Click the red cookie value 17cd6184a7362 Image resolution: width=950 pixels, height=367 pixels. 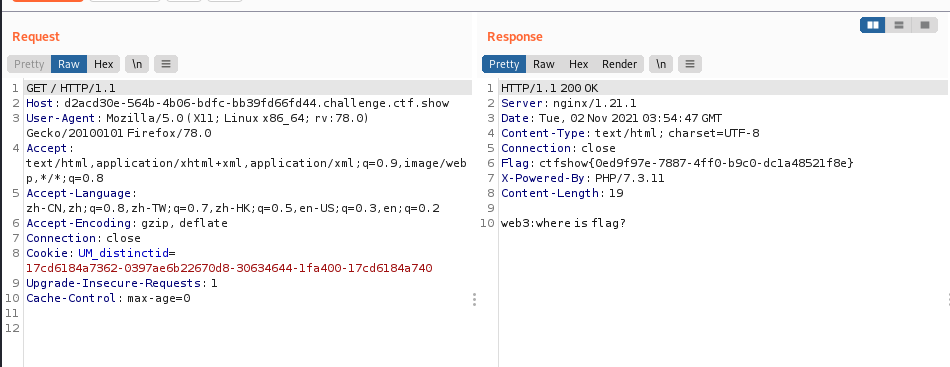(229, 268)
